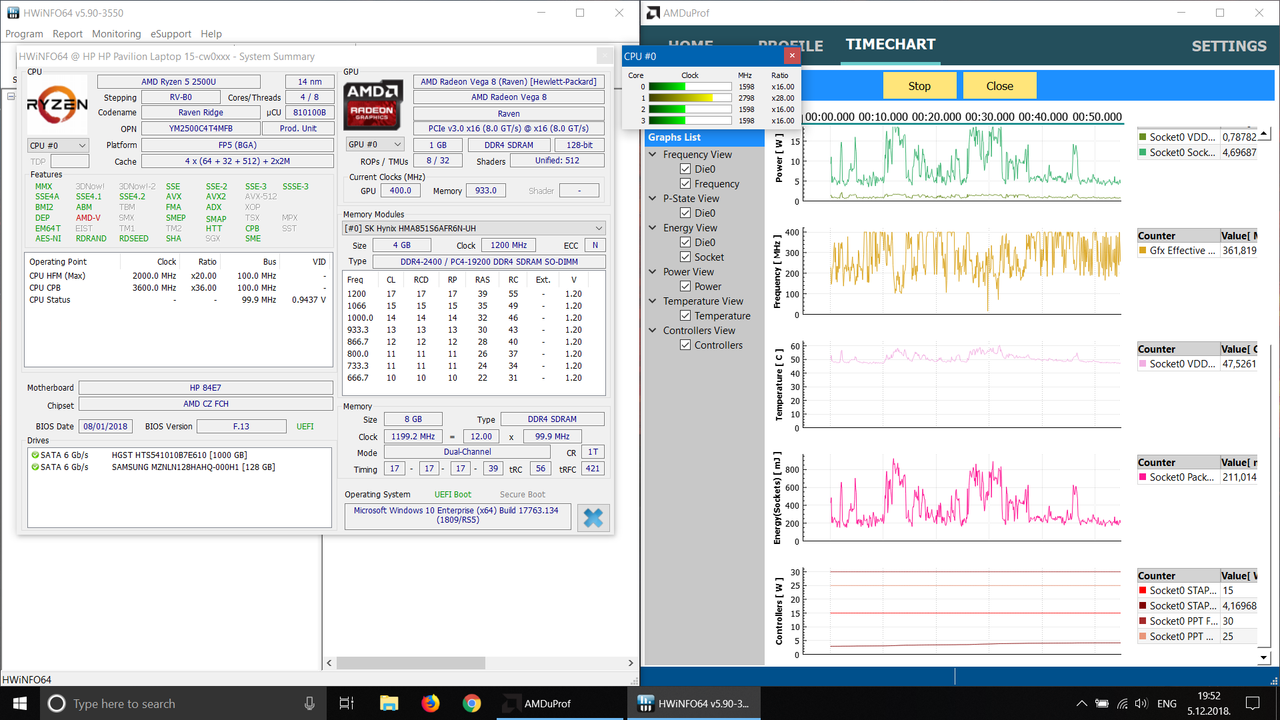Click the Core 1 clock bar in CPU #0
This screenshot has width=1280, height=720.
click(691, 98)
